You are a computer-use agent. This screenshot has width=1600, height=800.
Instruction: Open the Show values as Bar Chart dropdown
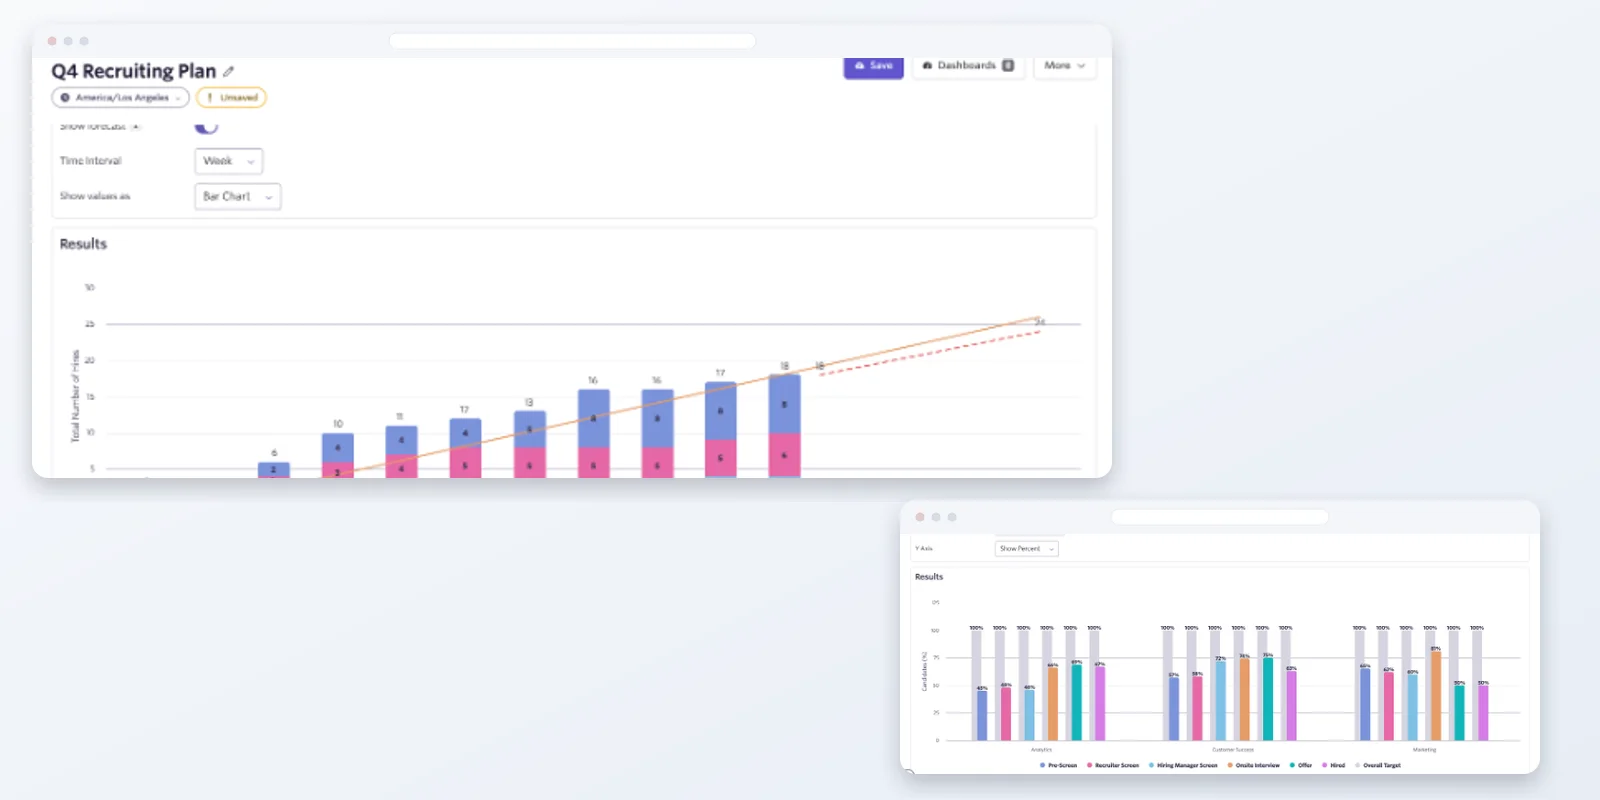pos(237,197)
